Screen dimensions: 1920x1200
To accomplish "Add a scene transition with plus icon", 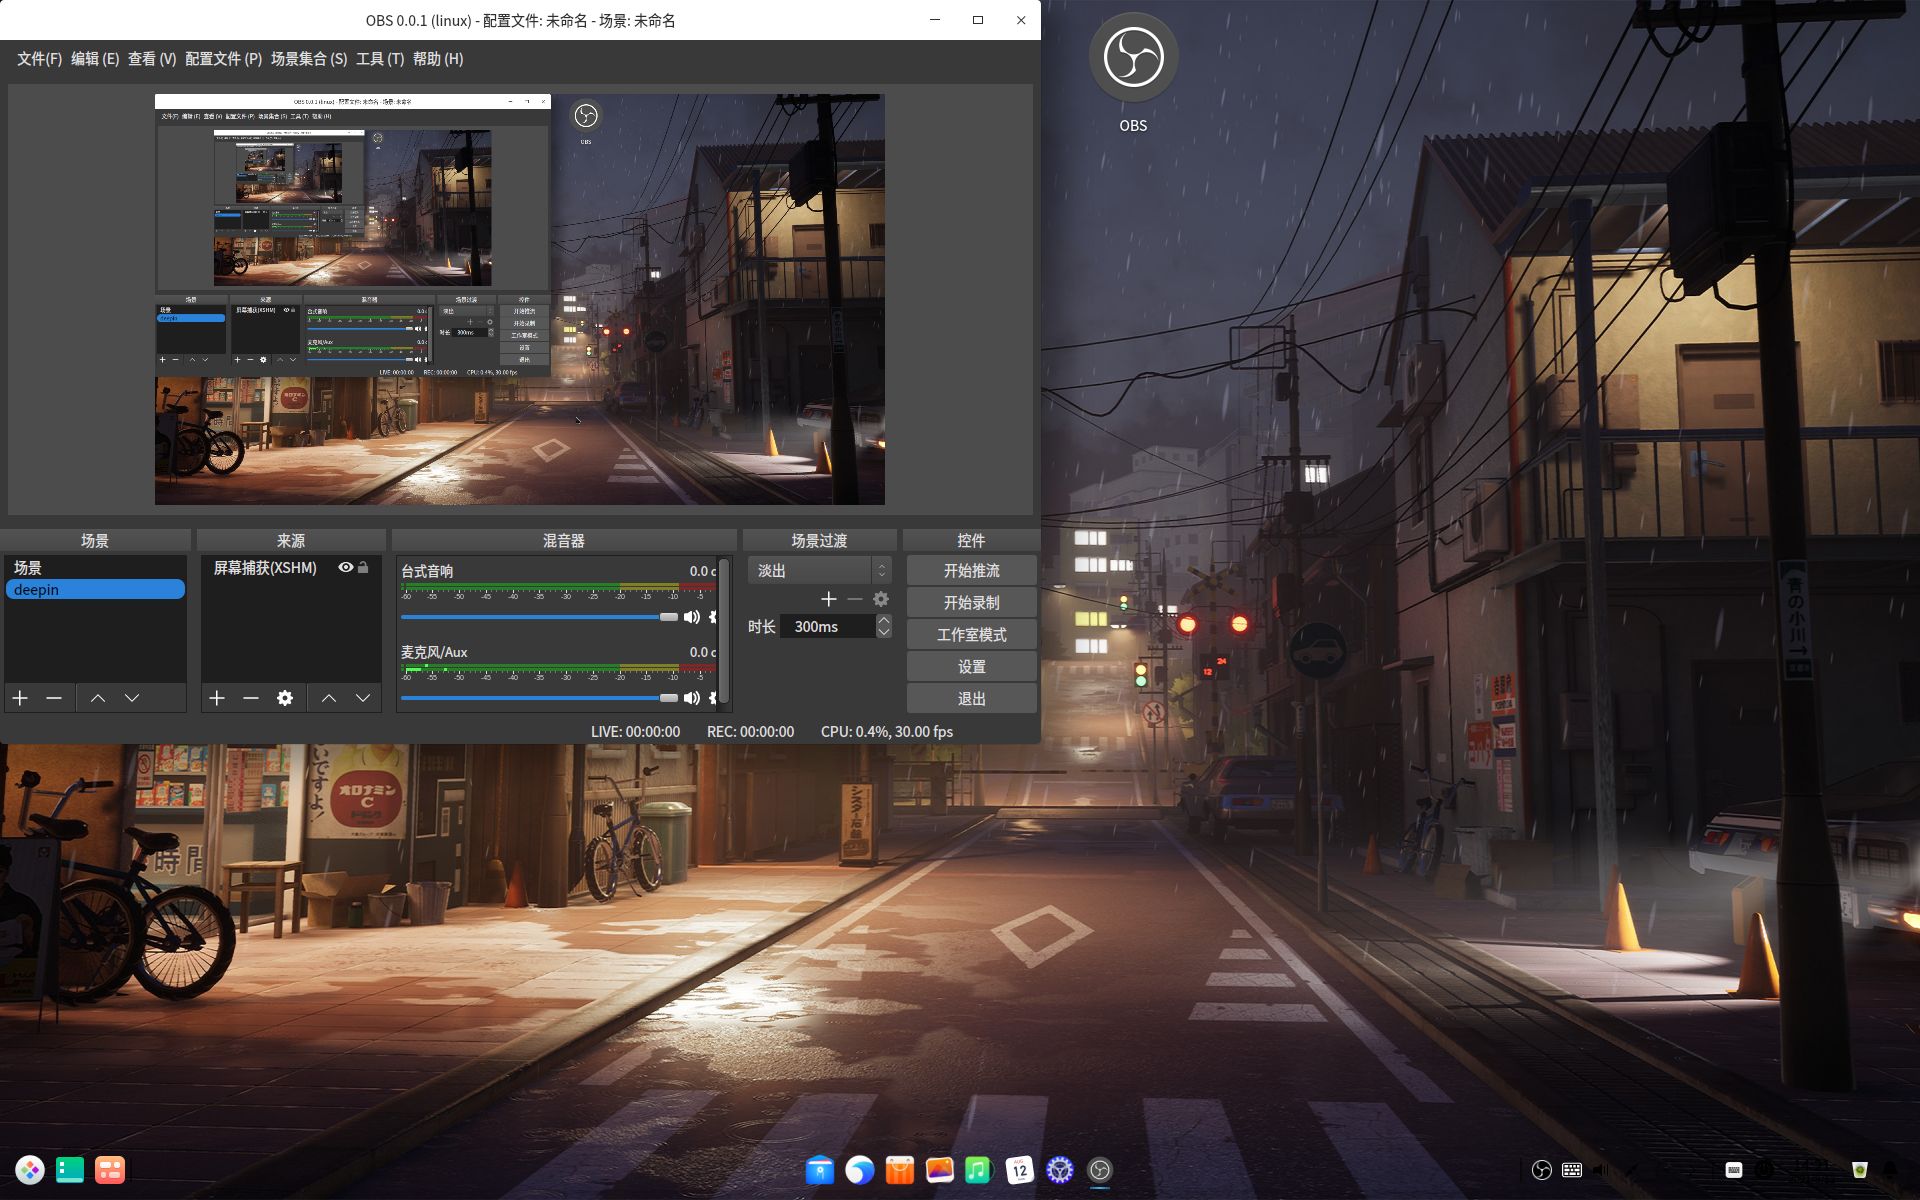I will 829,599.
